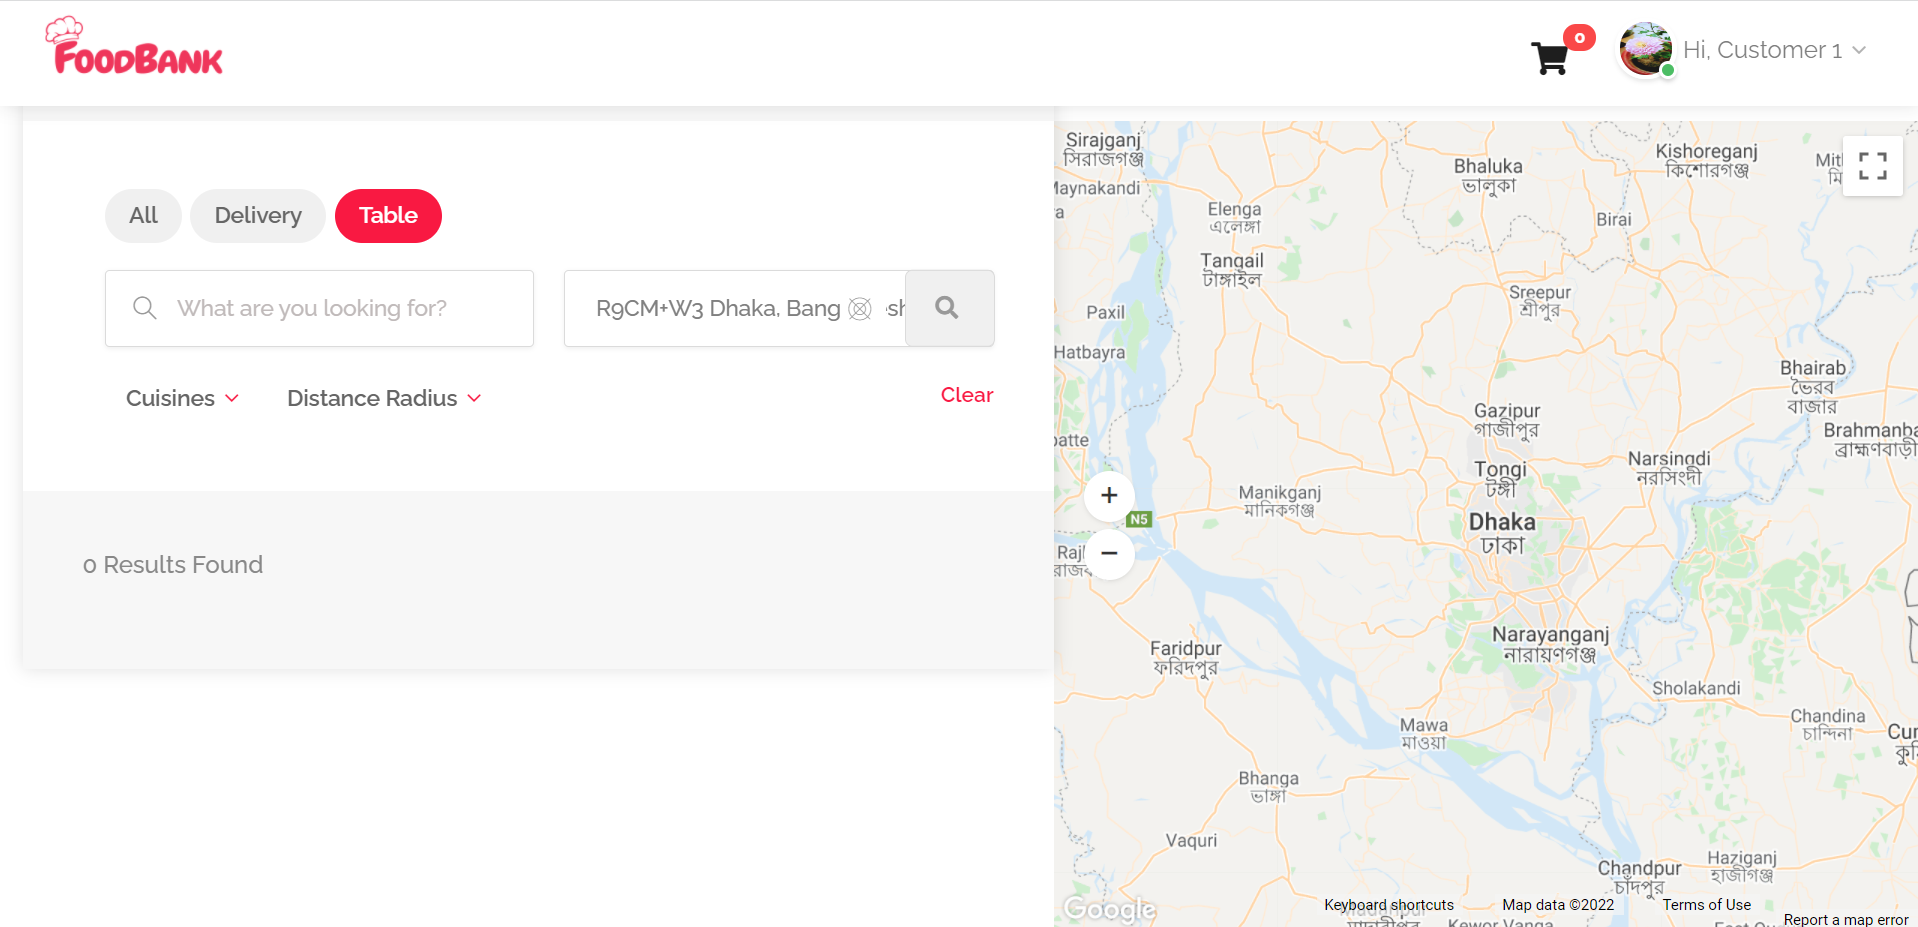Viewport: 1918px width, 927px height.
Task: Click the magnifier search button
Action: coord(949,308)
